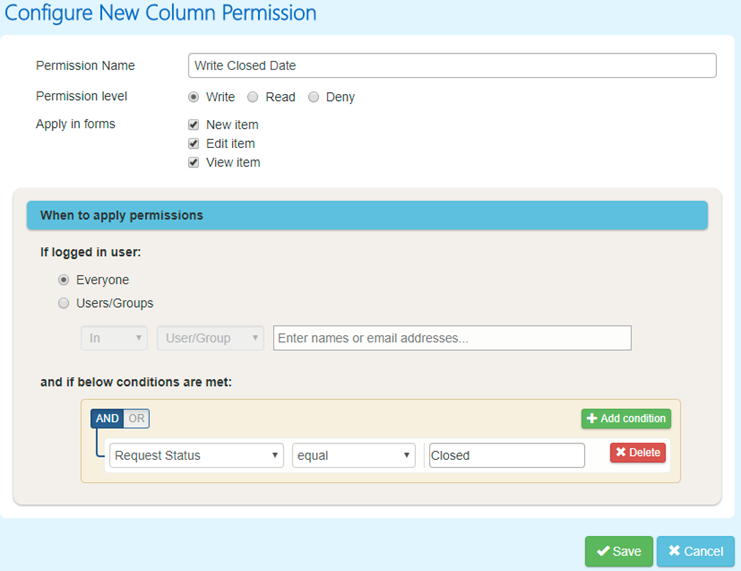Open the In operator dropdown
The height and width of the screenshot is (571, 741).
(114, 338)
